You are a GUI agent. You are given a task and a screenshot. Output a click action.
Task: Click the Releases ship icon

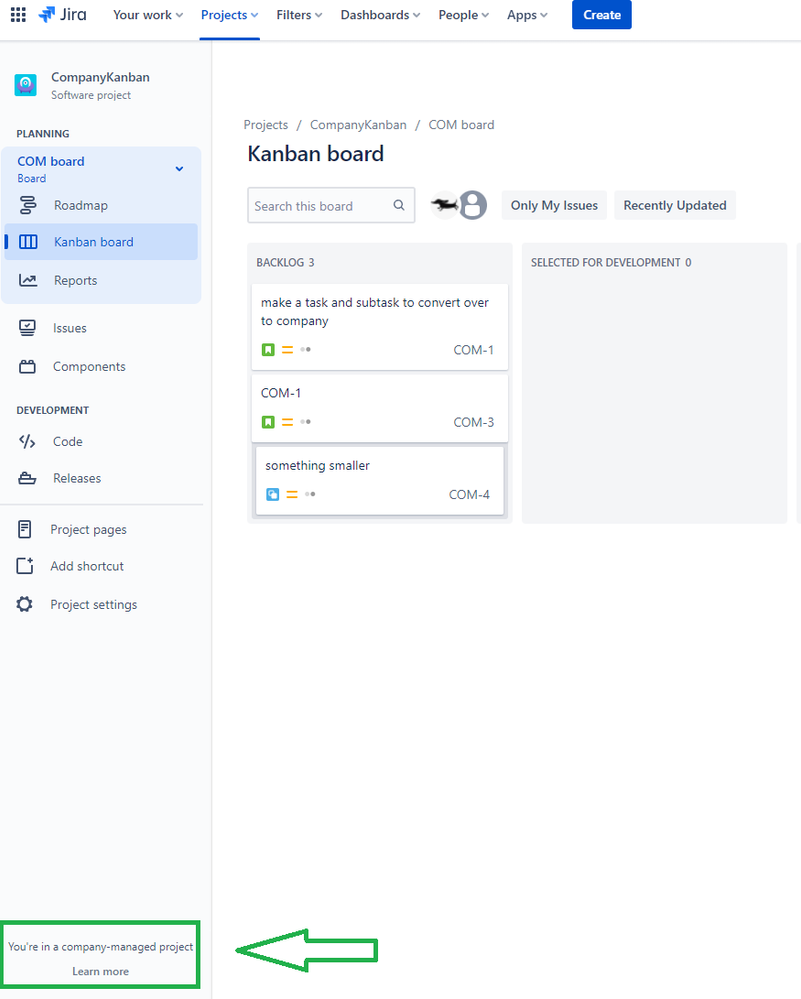(27, 478)
